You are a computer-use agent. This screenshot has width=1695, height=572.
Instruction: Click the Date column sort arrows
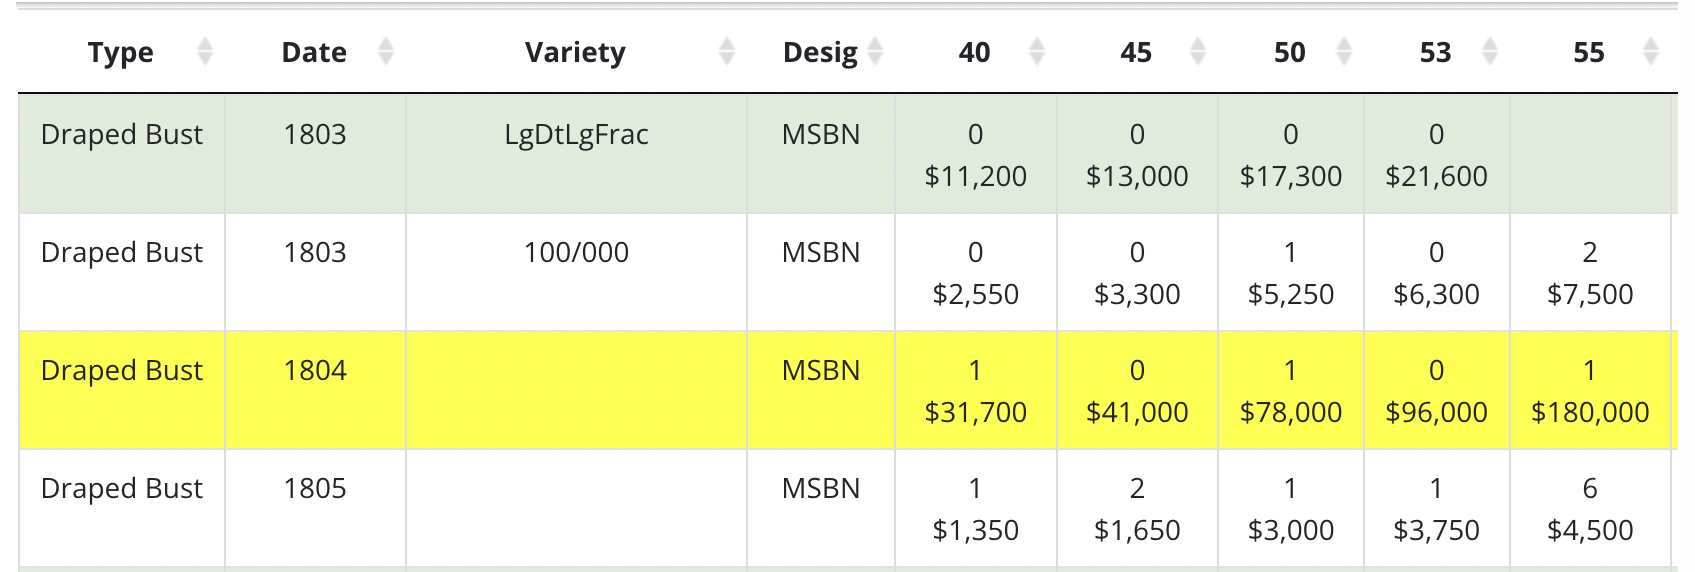click(x=386, y=51)
